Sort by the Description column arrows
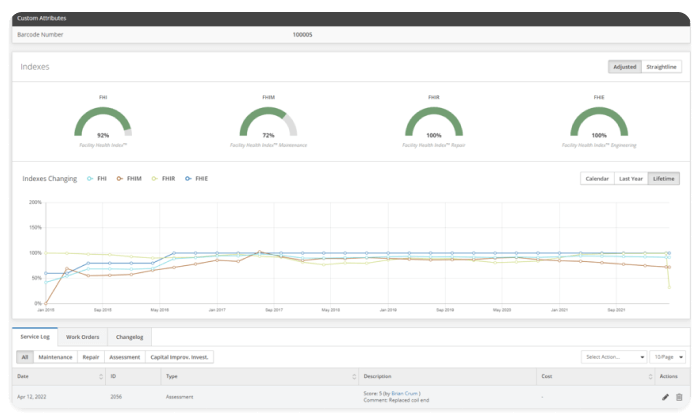Image resolution: width=700 pixels, height=420 pixels. [x=531, y=376]
